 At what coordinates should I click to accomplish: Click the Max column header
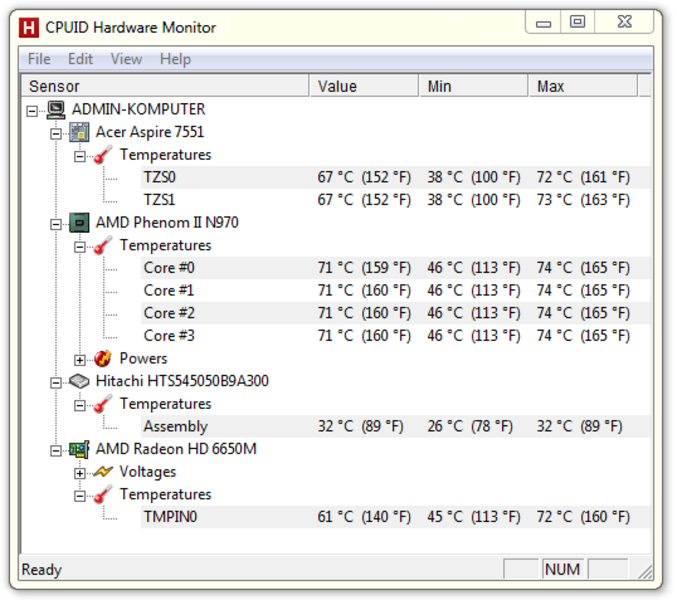pos(583,86)
